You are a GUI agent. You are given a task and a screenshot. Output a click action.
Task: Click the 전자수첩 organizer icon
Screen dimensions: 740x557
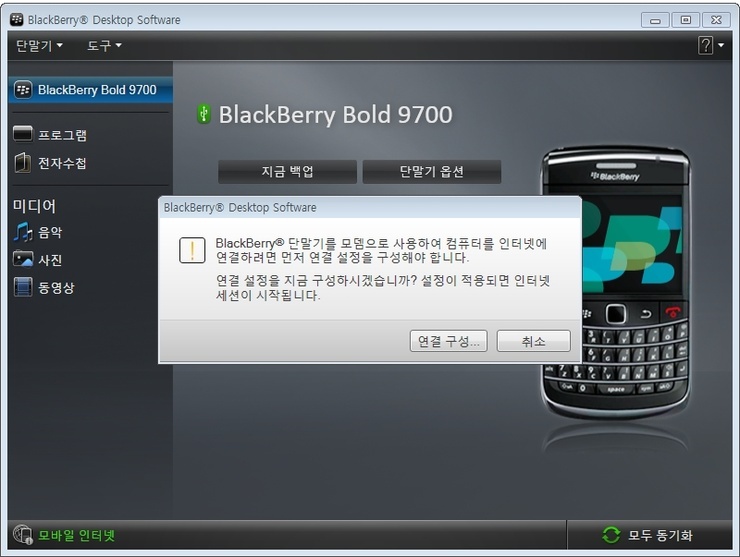pos(23,162)
